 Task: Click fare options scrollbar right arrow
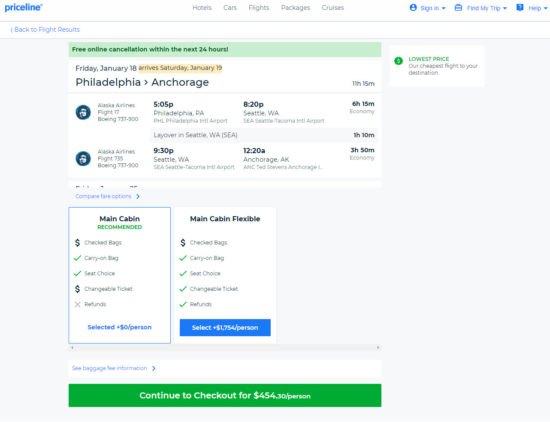pyautogui.click(x=378, y=348)
